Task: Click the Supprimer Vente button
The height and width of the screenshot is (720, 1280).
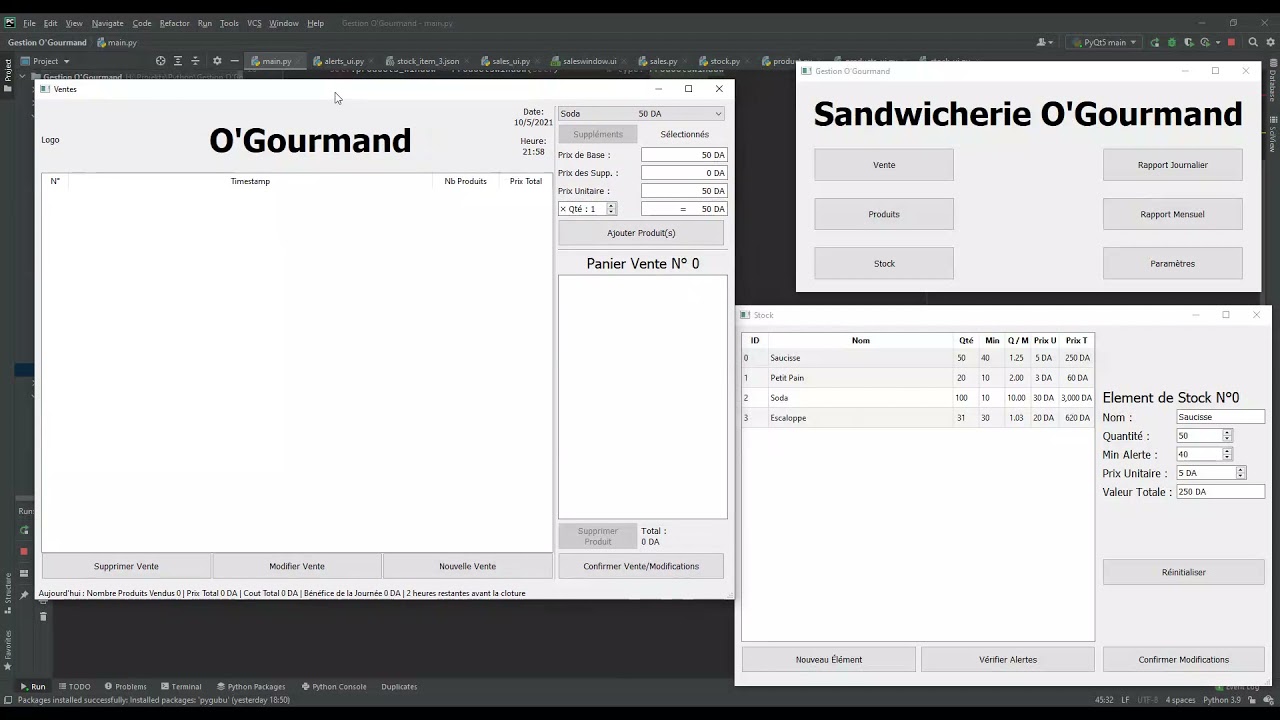Action: point(126,566)
